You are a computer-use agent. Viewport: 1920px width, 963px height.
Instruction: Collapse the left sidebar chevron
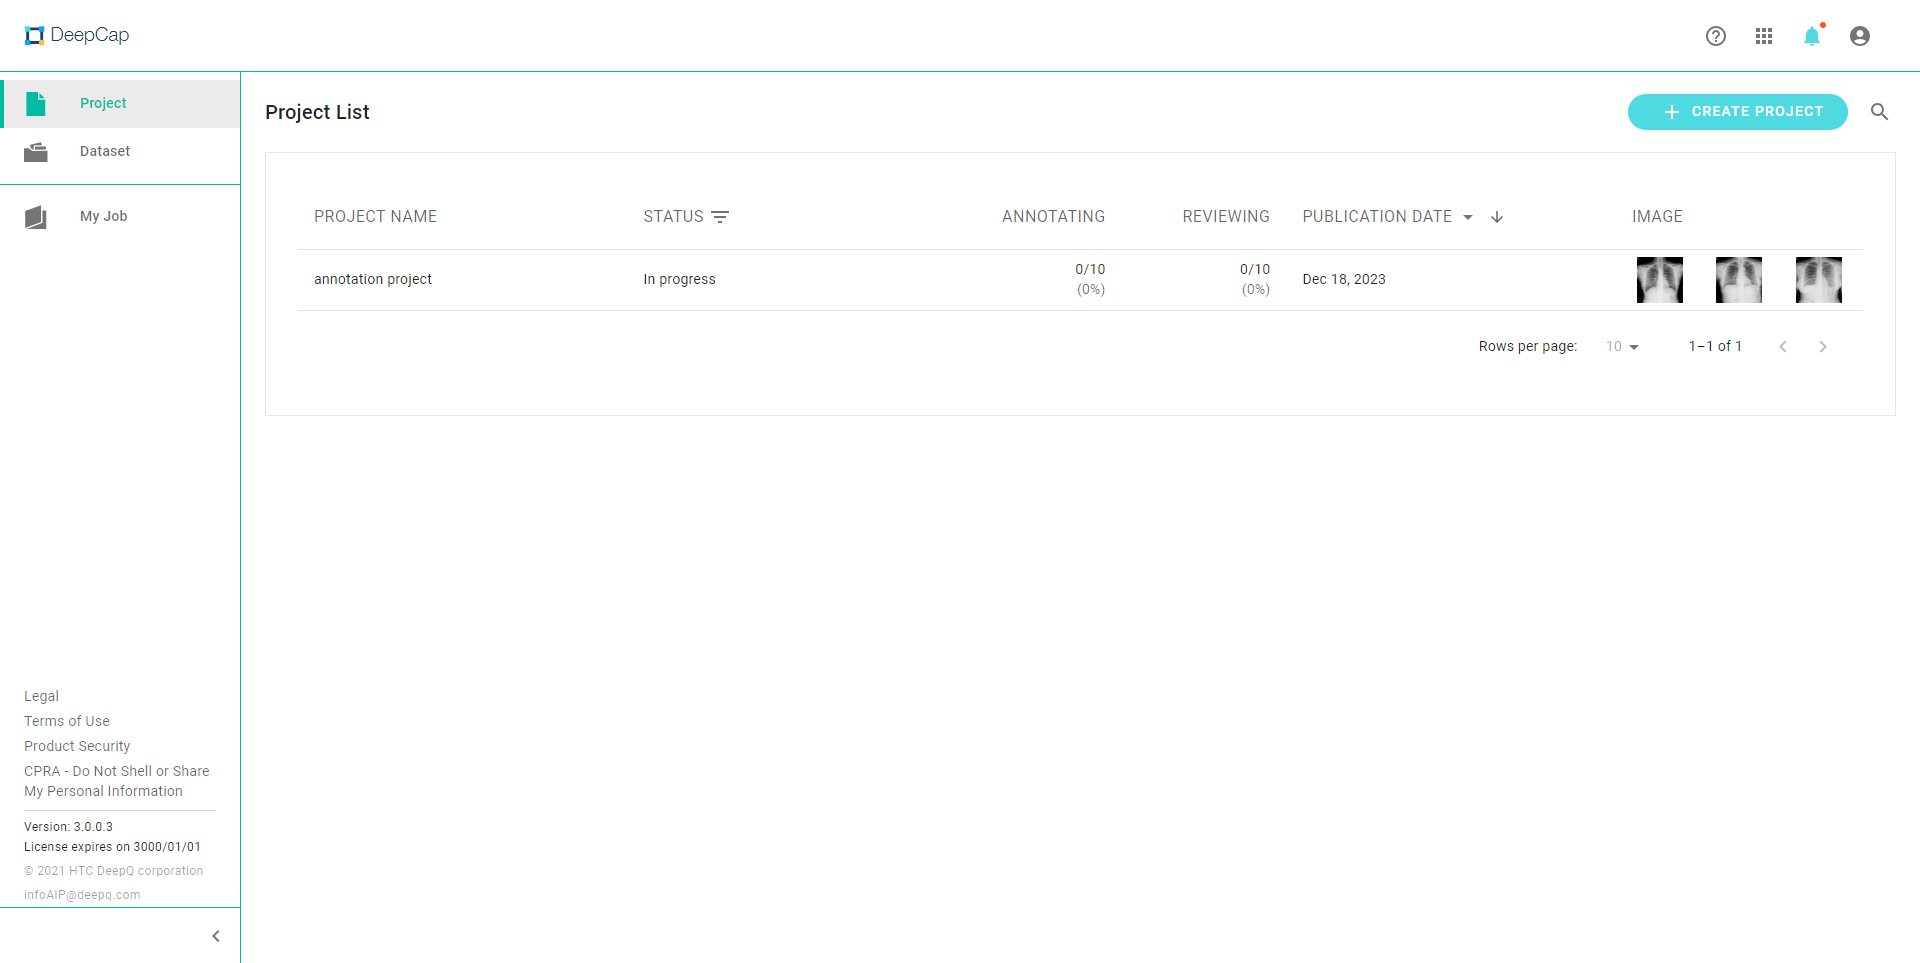coord(216,936)
